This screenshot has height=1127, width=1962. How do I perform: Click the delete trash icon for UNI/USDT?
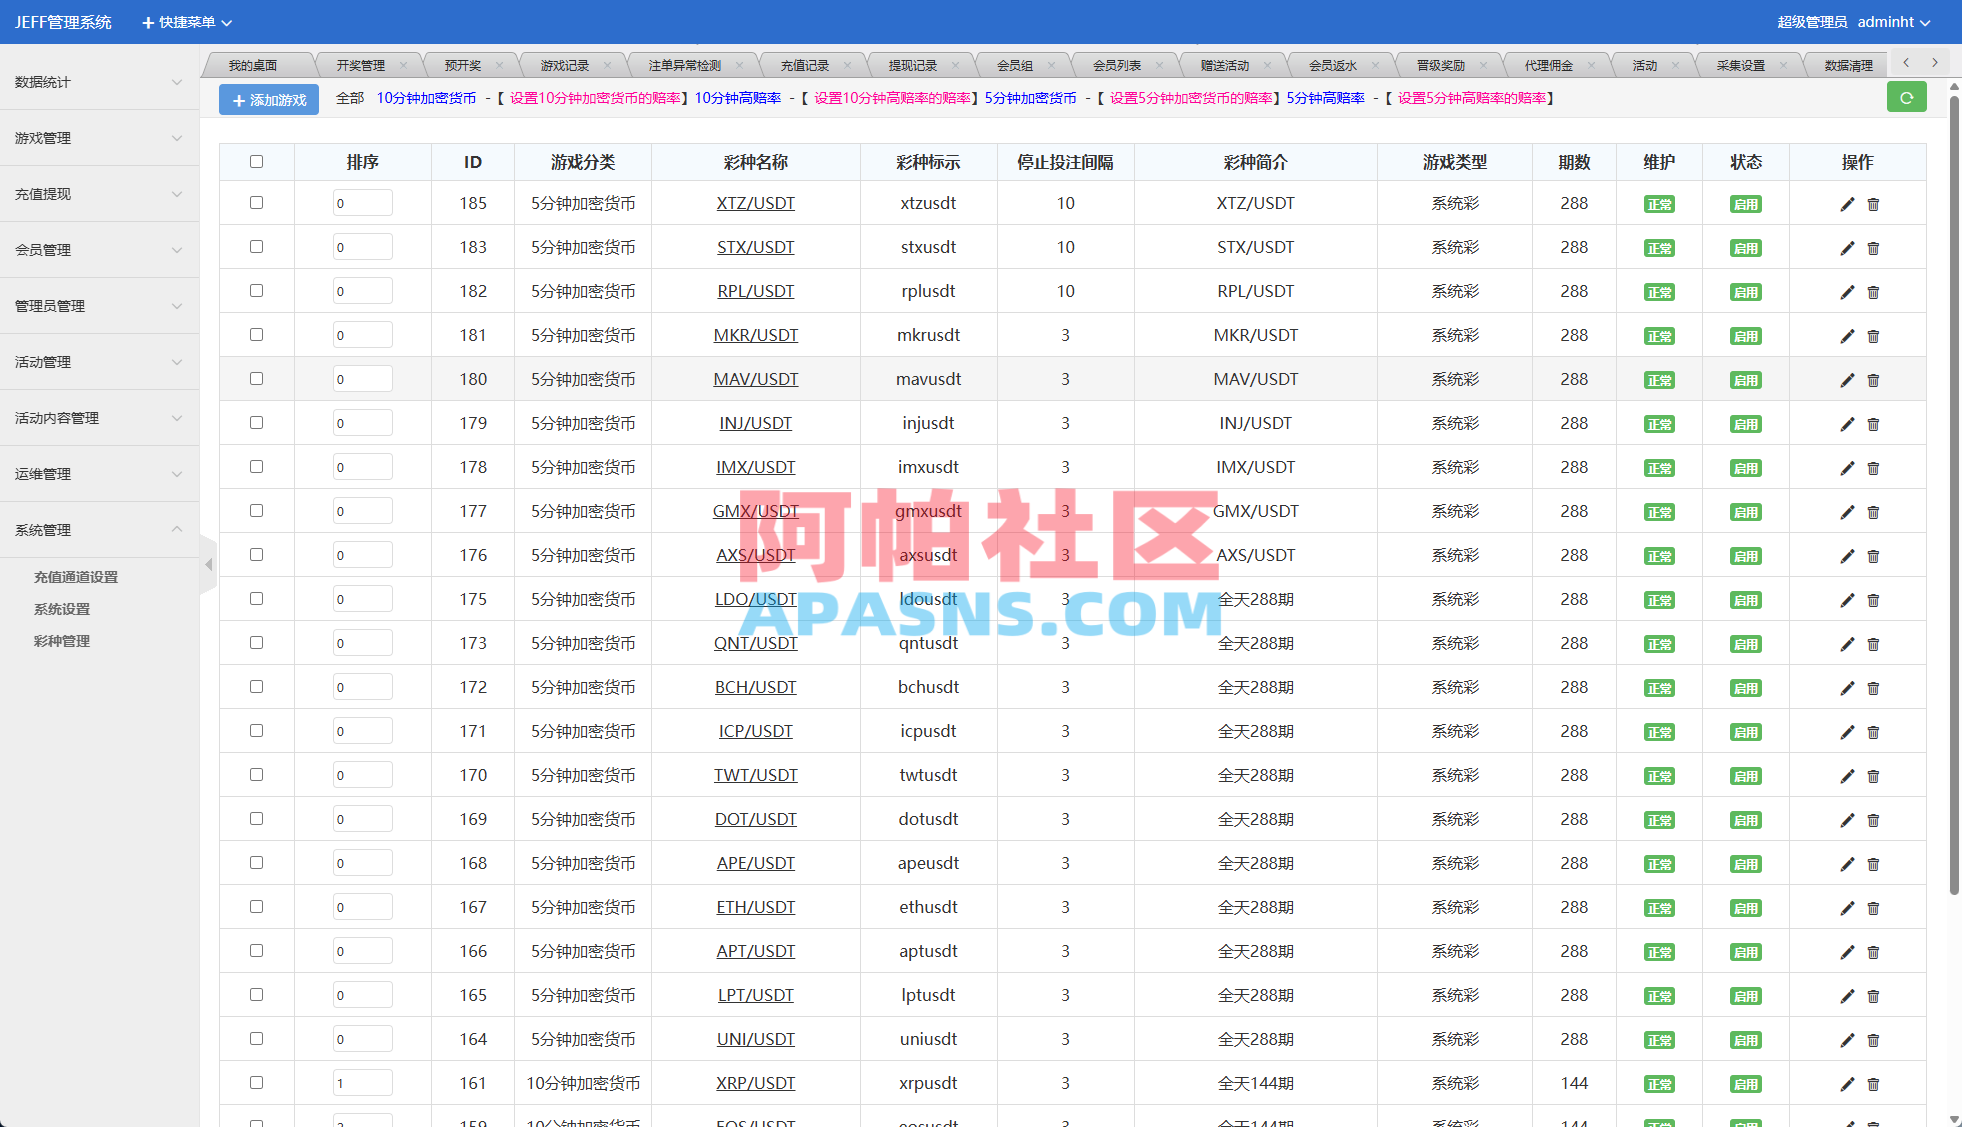pos(1873,1039)
